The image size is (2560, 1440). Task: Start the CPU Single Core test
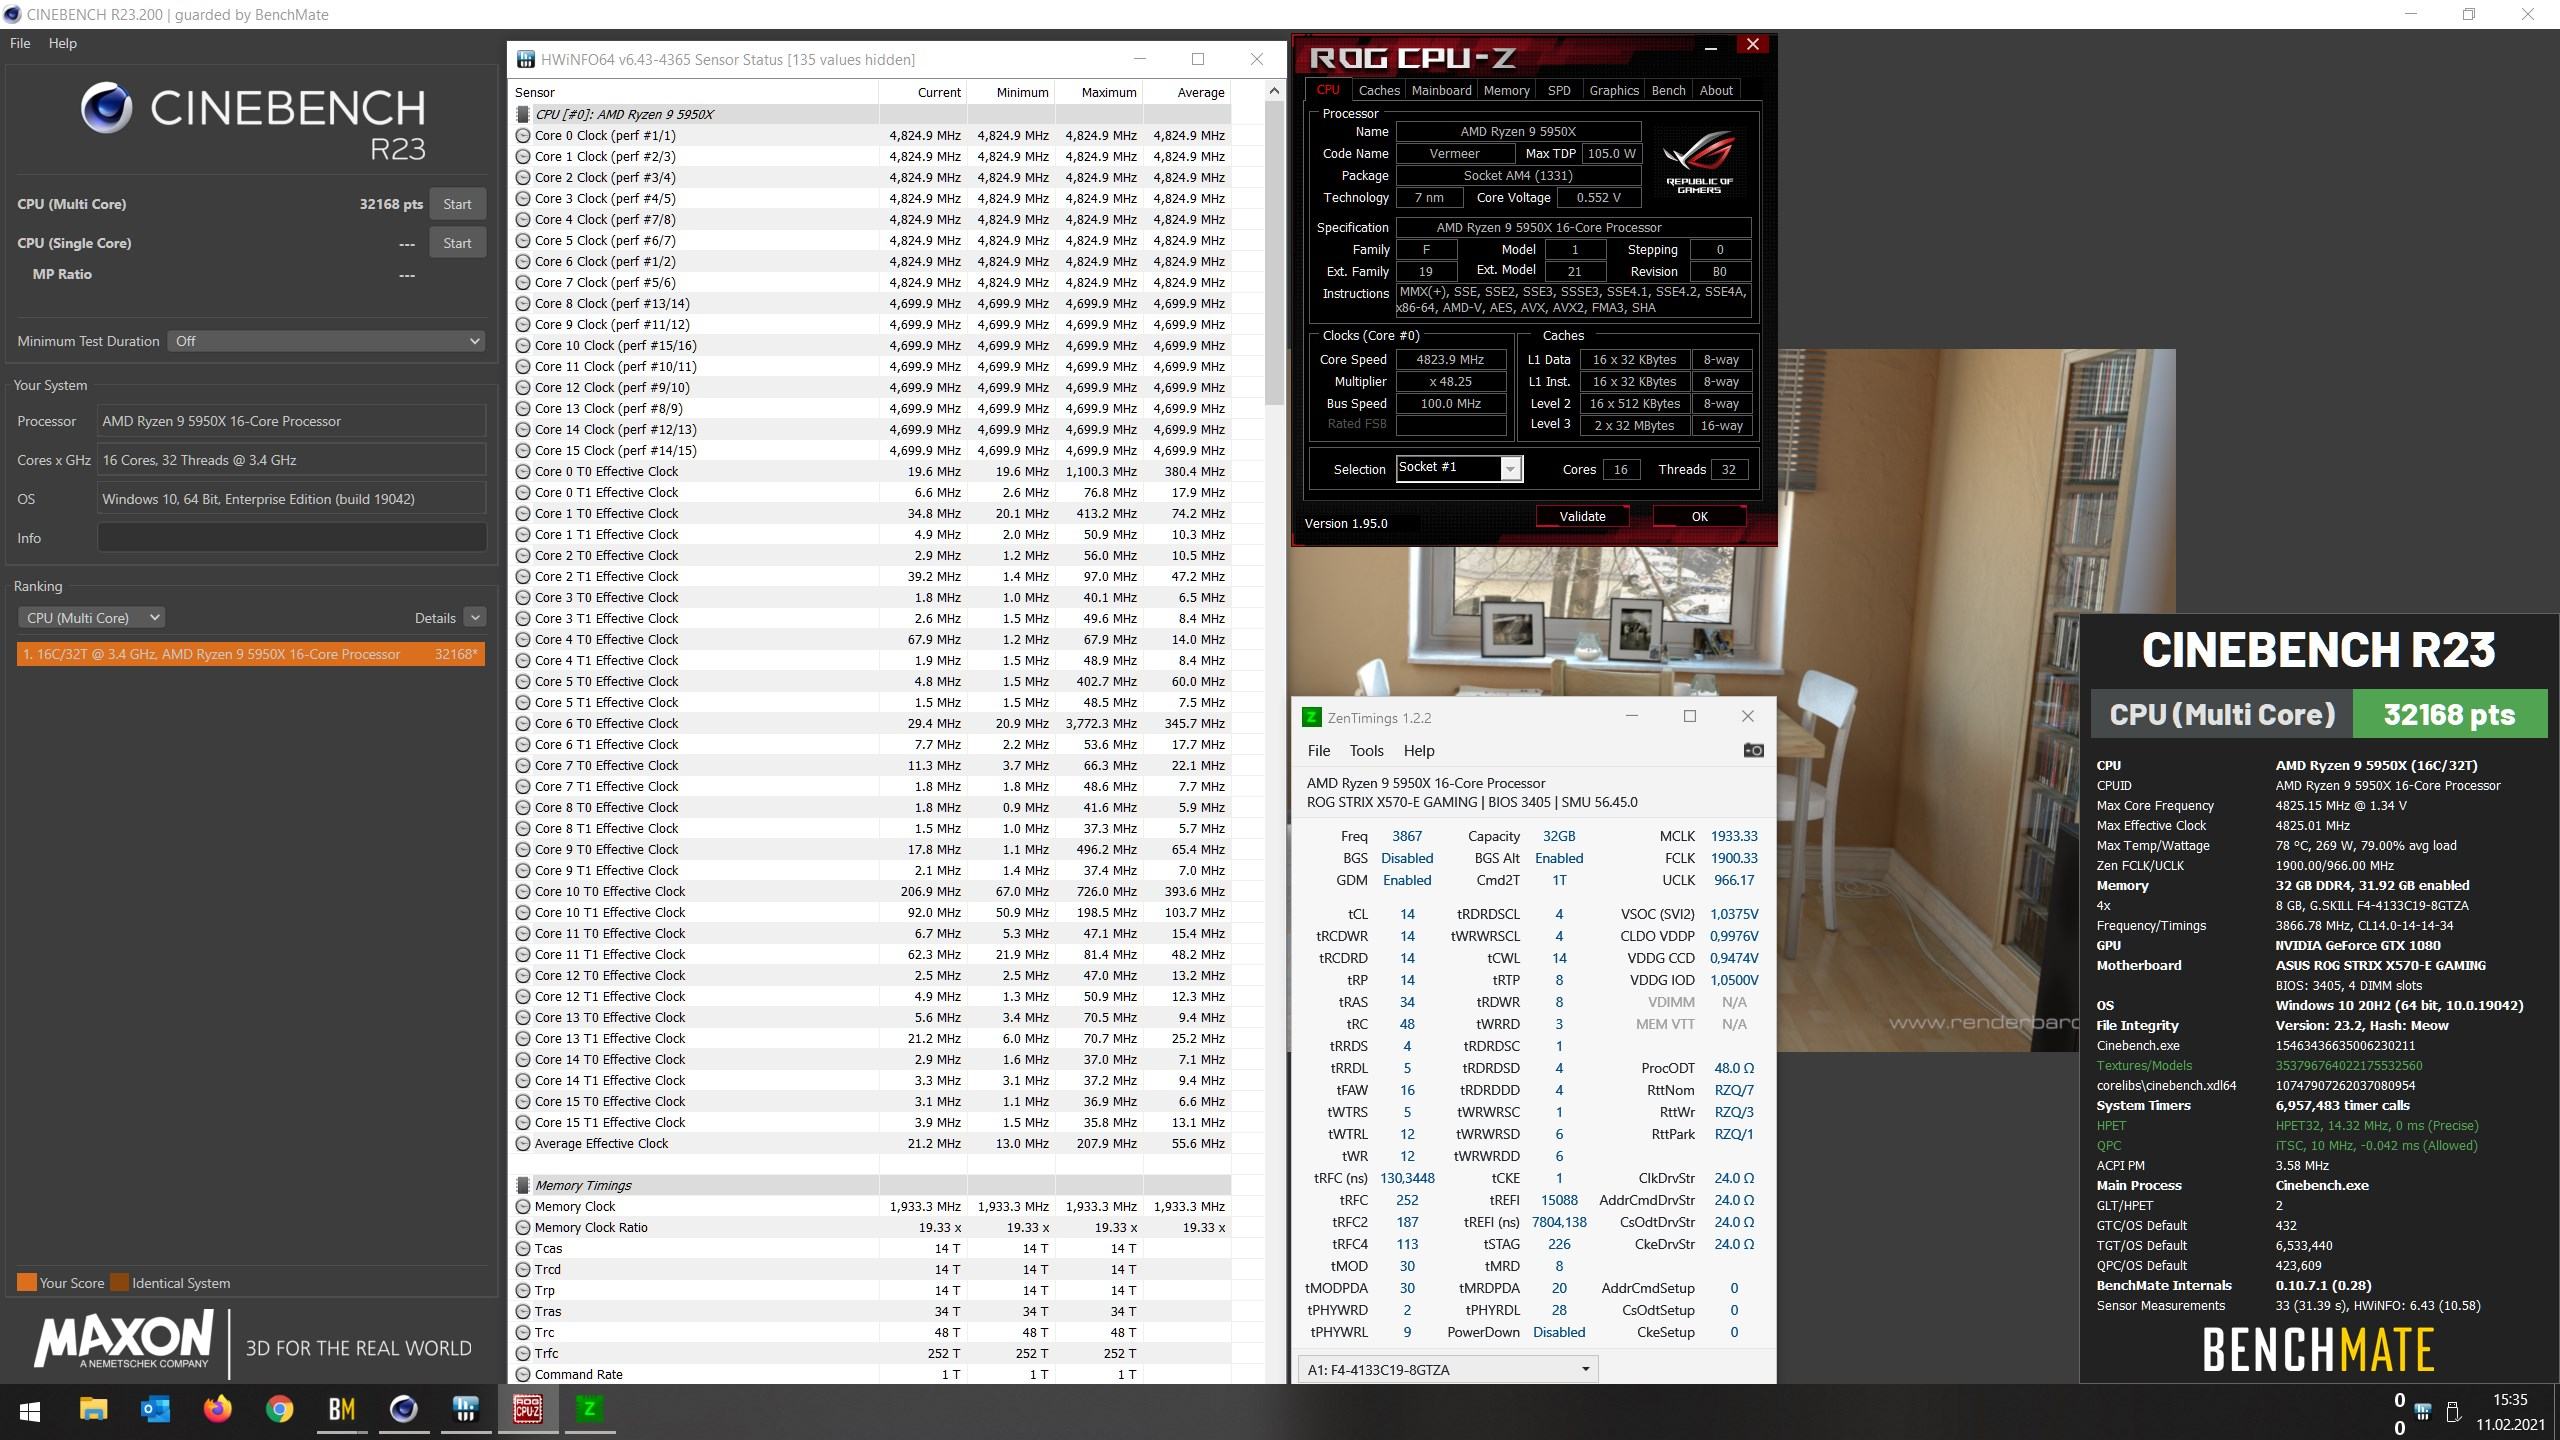coord(457,243)
